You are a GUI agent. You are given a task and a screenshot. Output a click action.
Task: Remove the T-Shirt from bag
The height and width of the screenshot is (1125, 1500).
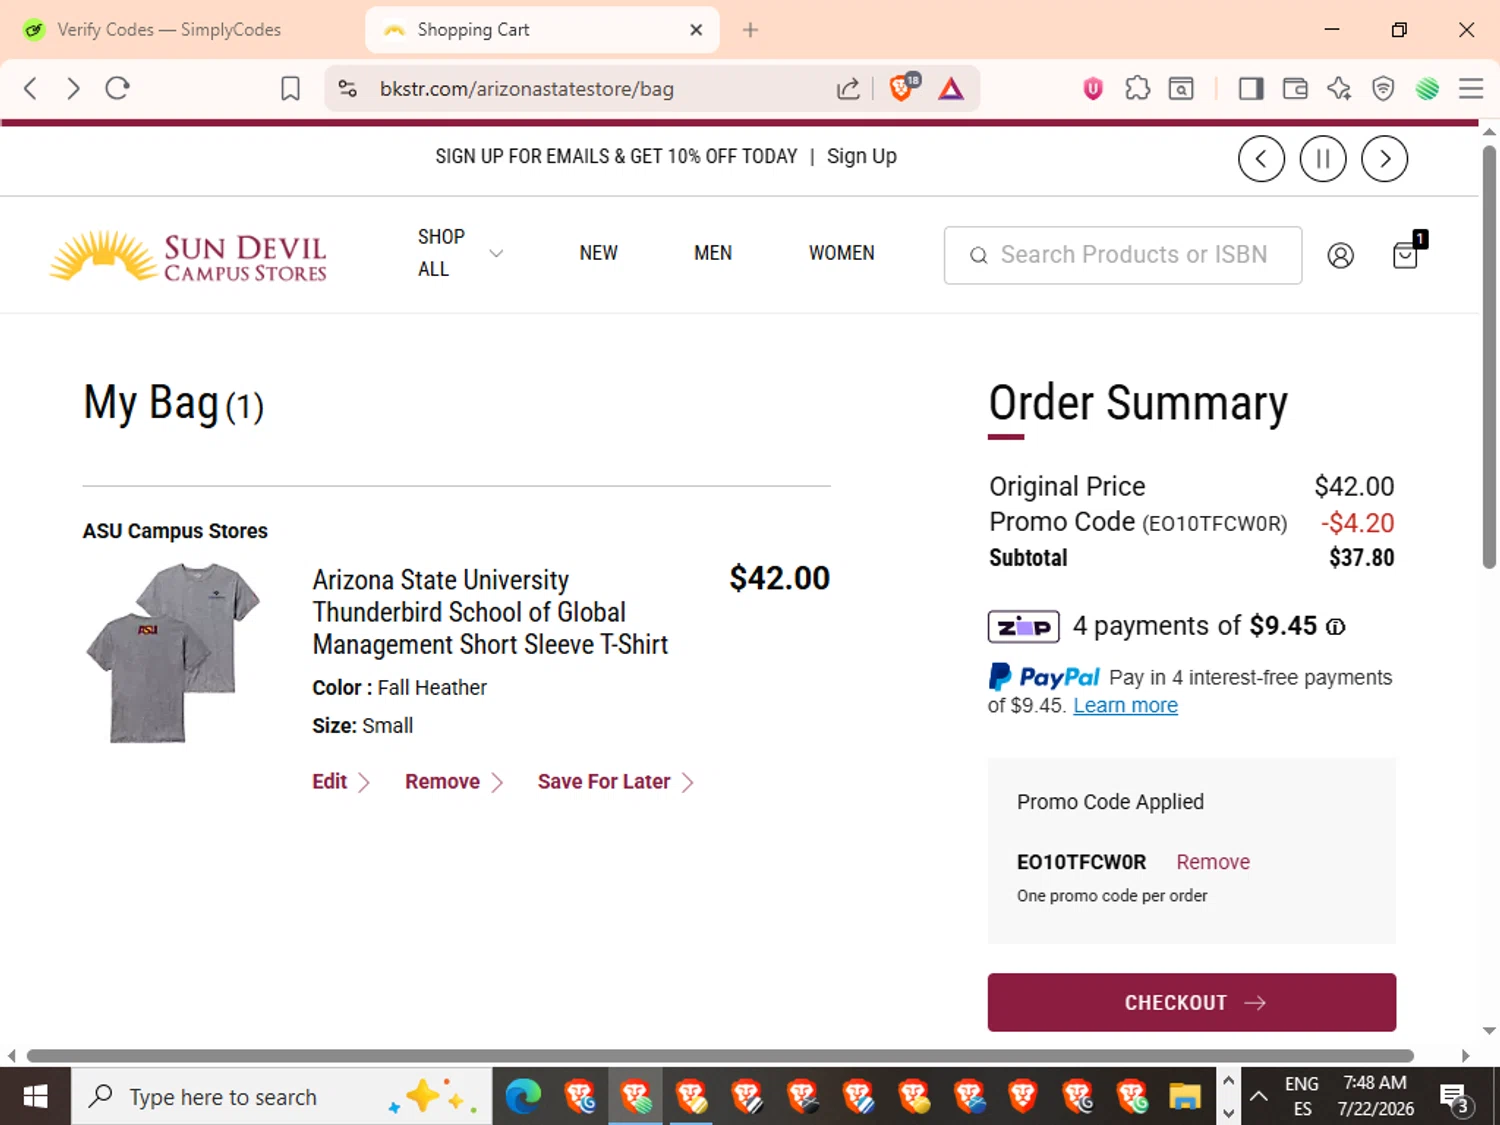[453, 782]
